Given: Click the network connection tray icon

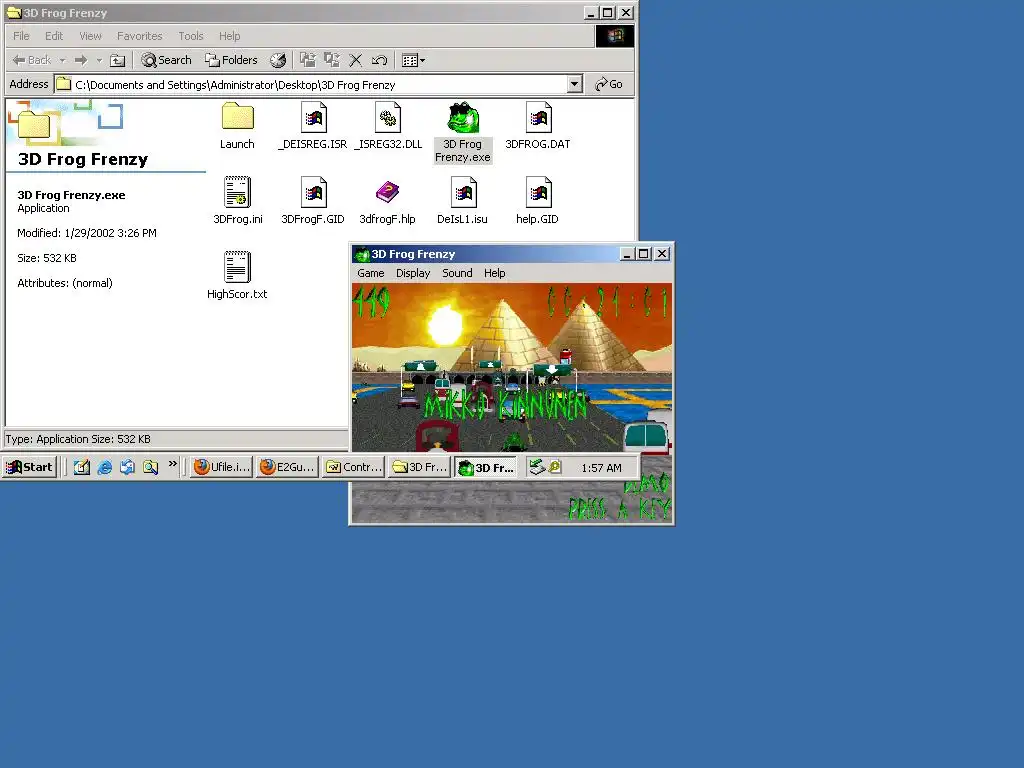Looking at the screenshot, I should [x=536, y=467].
